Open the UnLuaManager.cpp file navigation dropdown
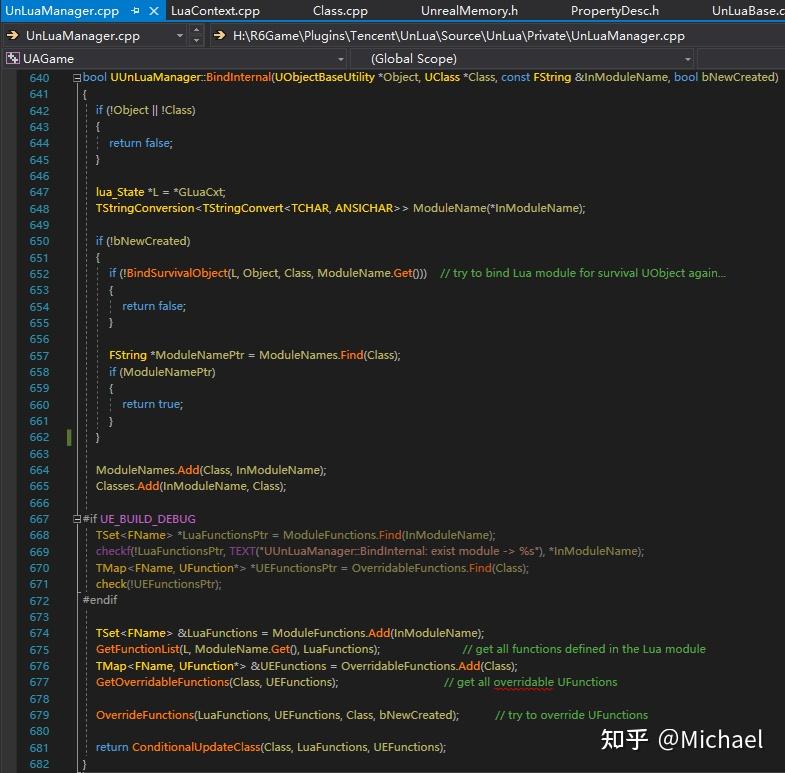Viewport: 785px width, 773px height. [180, 36]
